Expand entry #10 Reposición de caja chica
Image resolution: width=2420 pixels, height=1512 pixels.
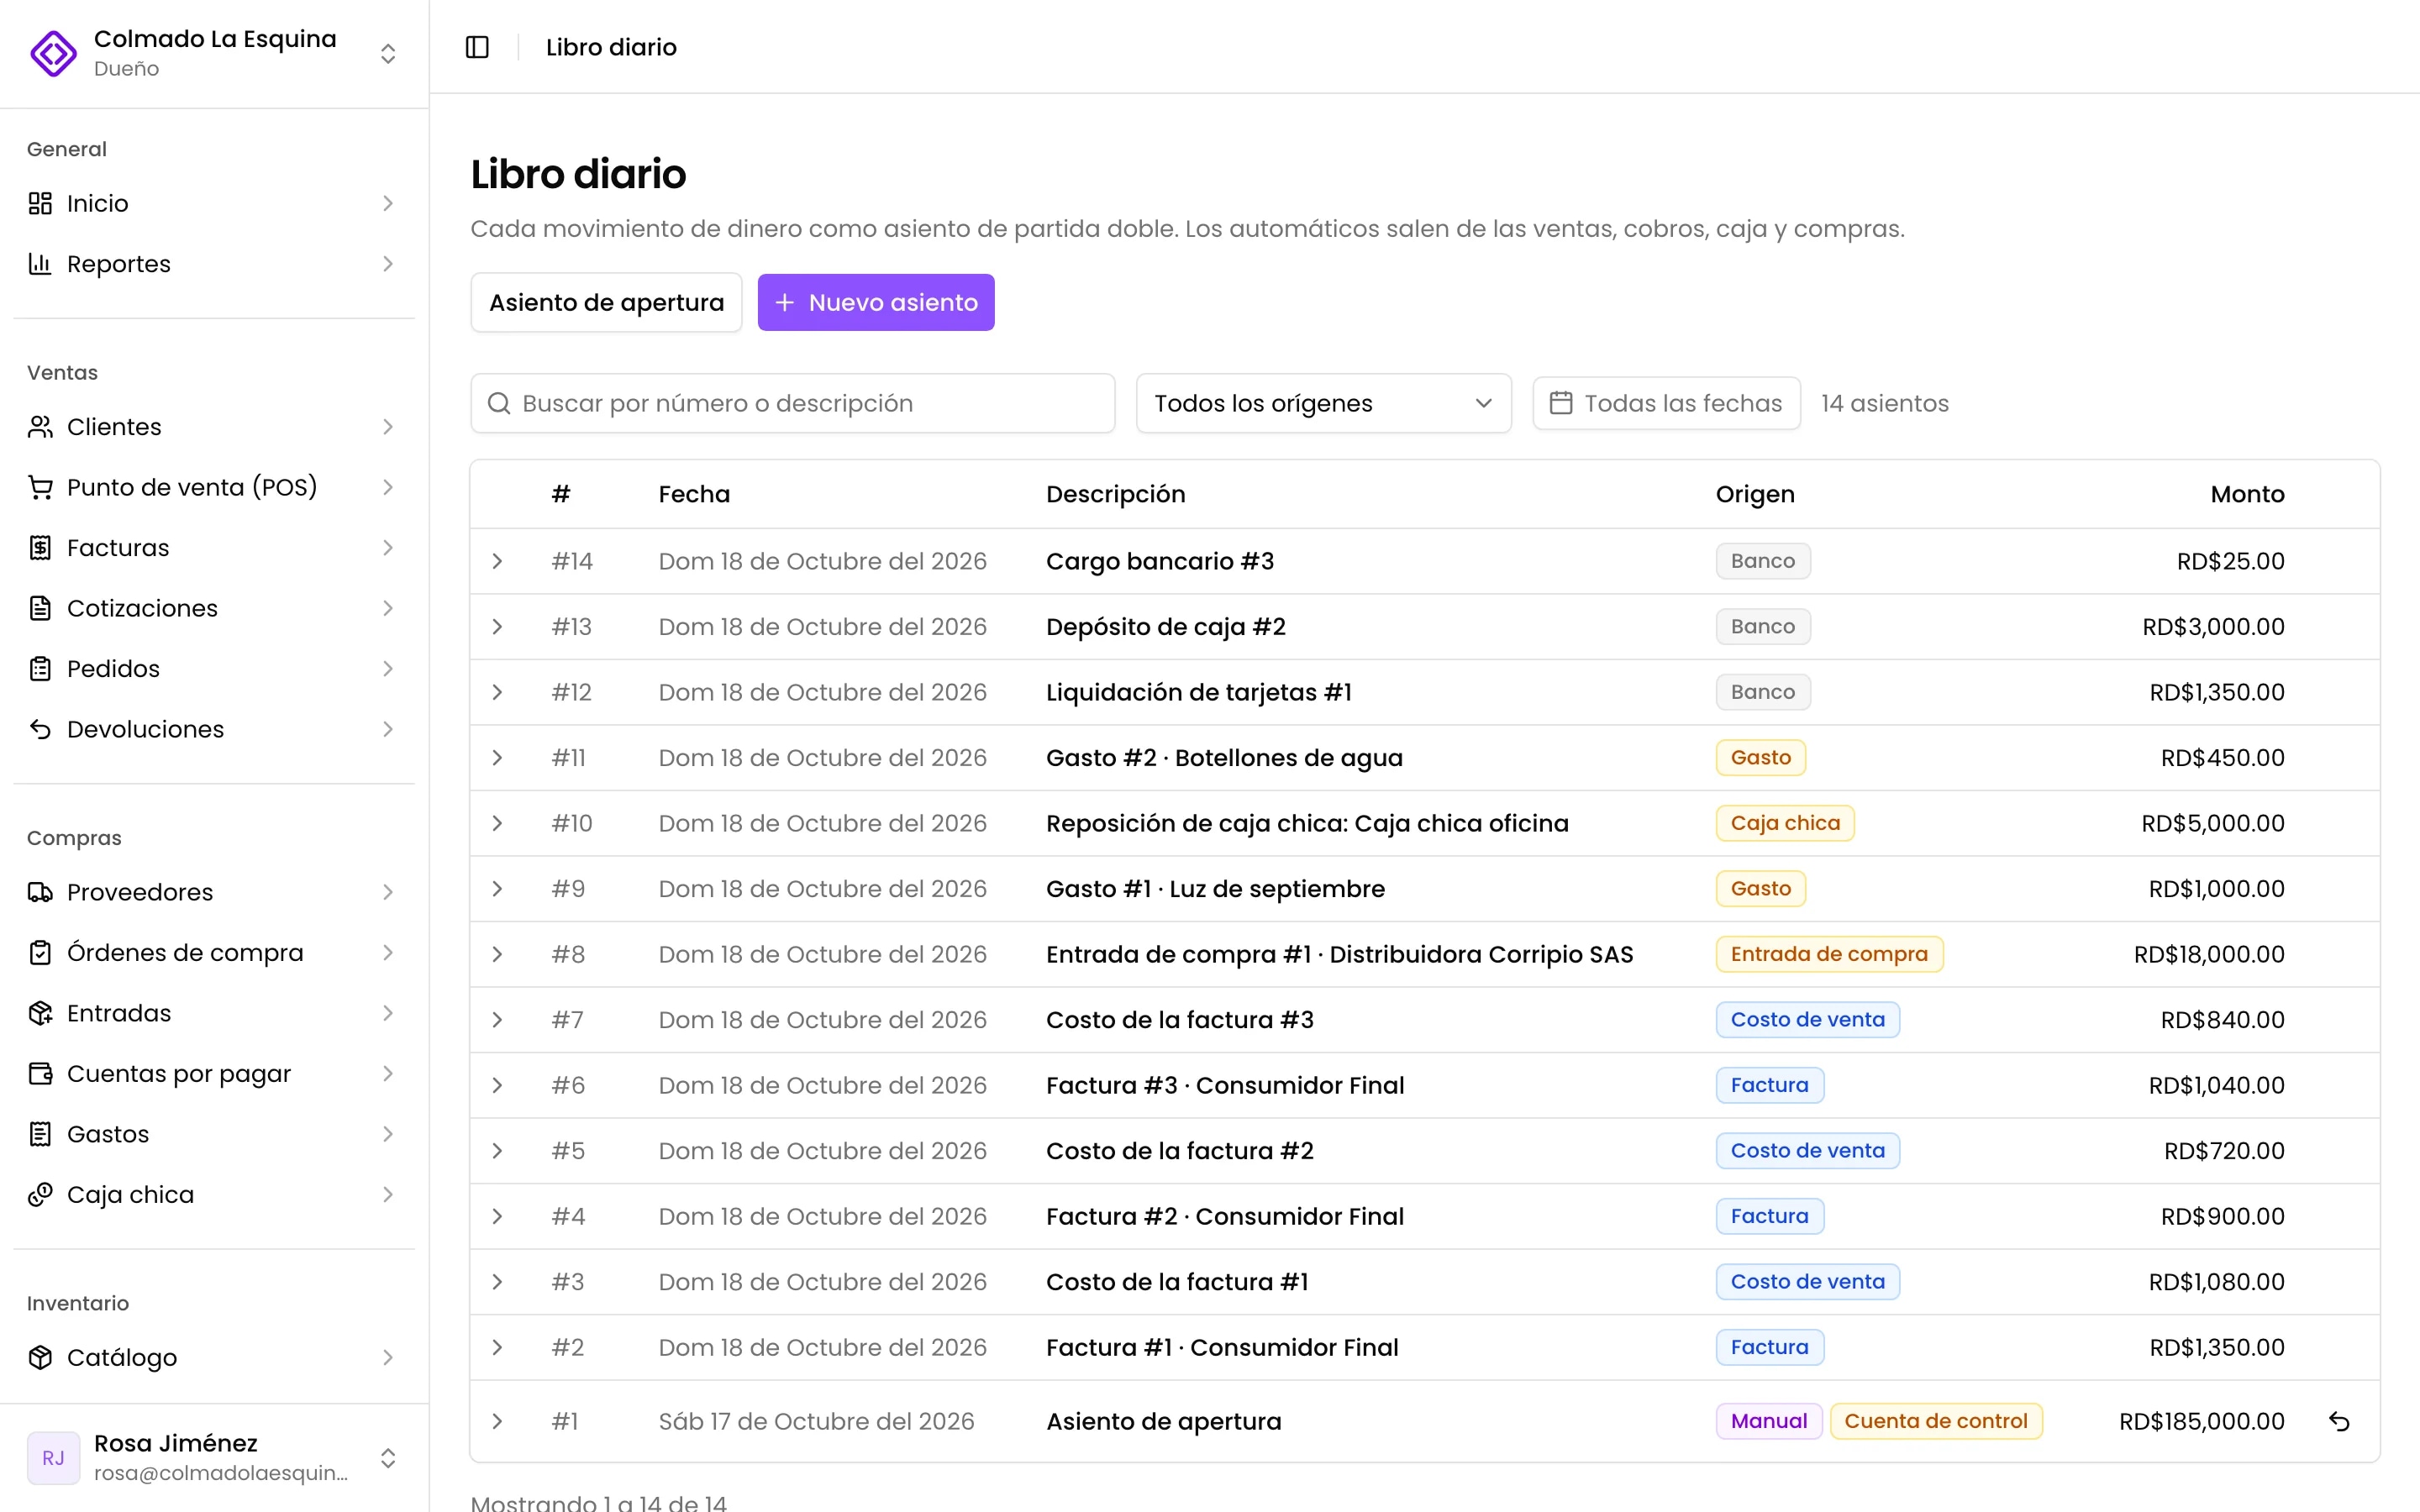click(x=497, y=823)
